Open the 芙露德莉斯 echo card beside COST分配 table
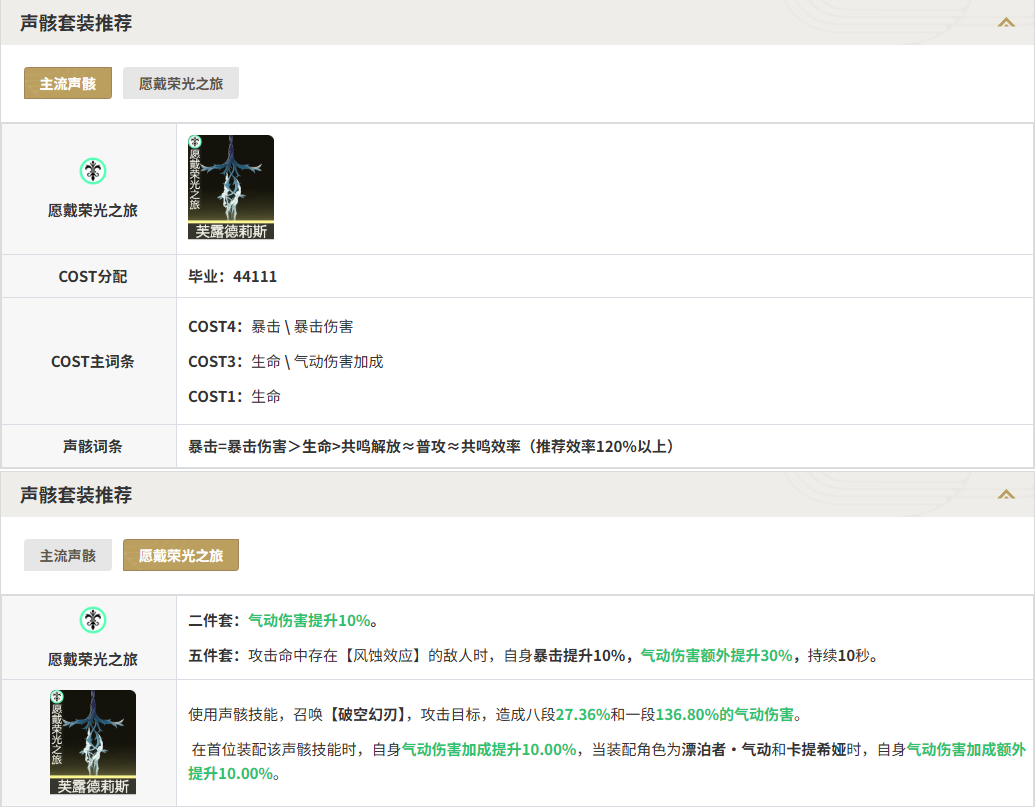Image resolution: width=1035 pixels, height=807 pixels. pos(231,187)
